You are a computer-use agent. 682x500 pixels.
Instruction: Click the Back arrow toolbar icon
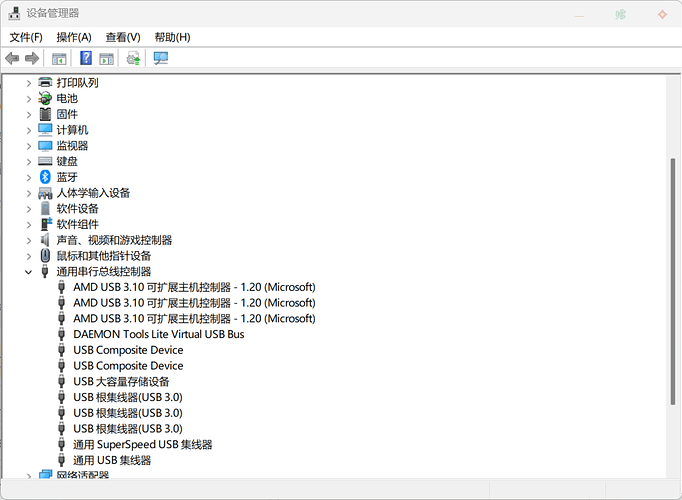point(12,58)
